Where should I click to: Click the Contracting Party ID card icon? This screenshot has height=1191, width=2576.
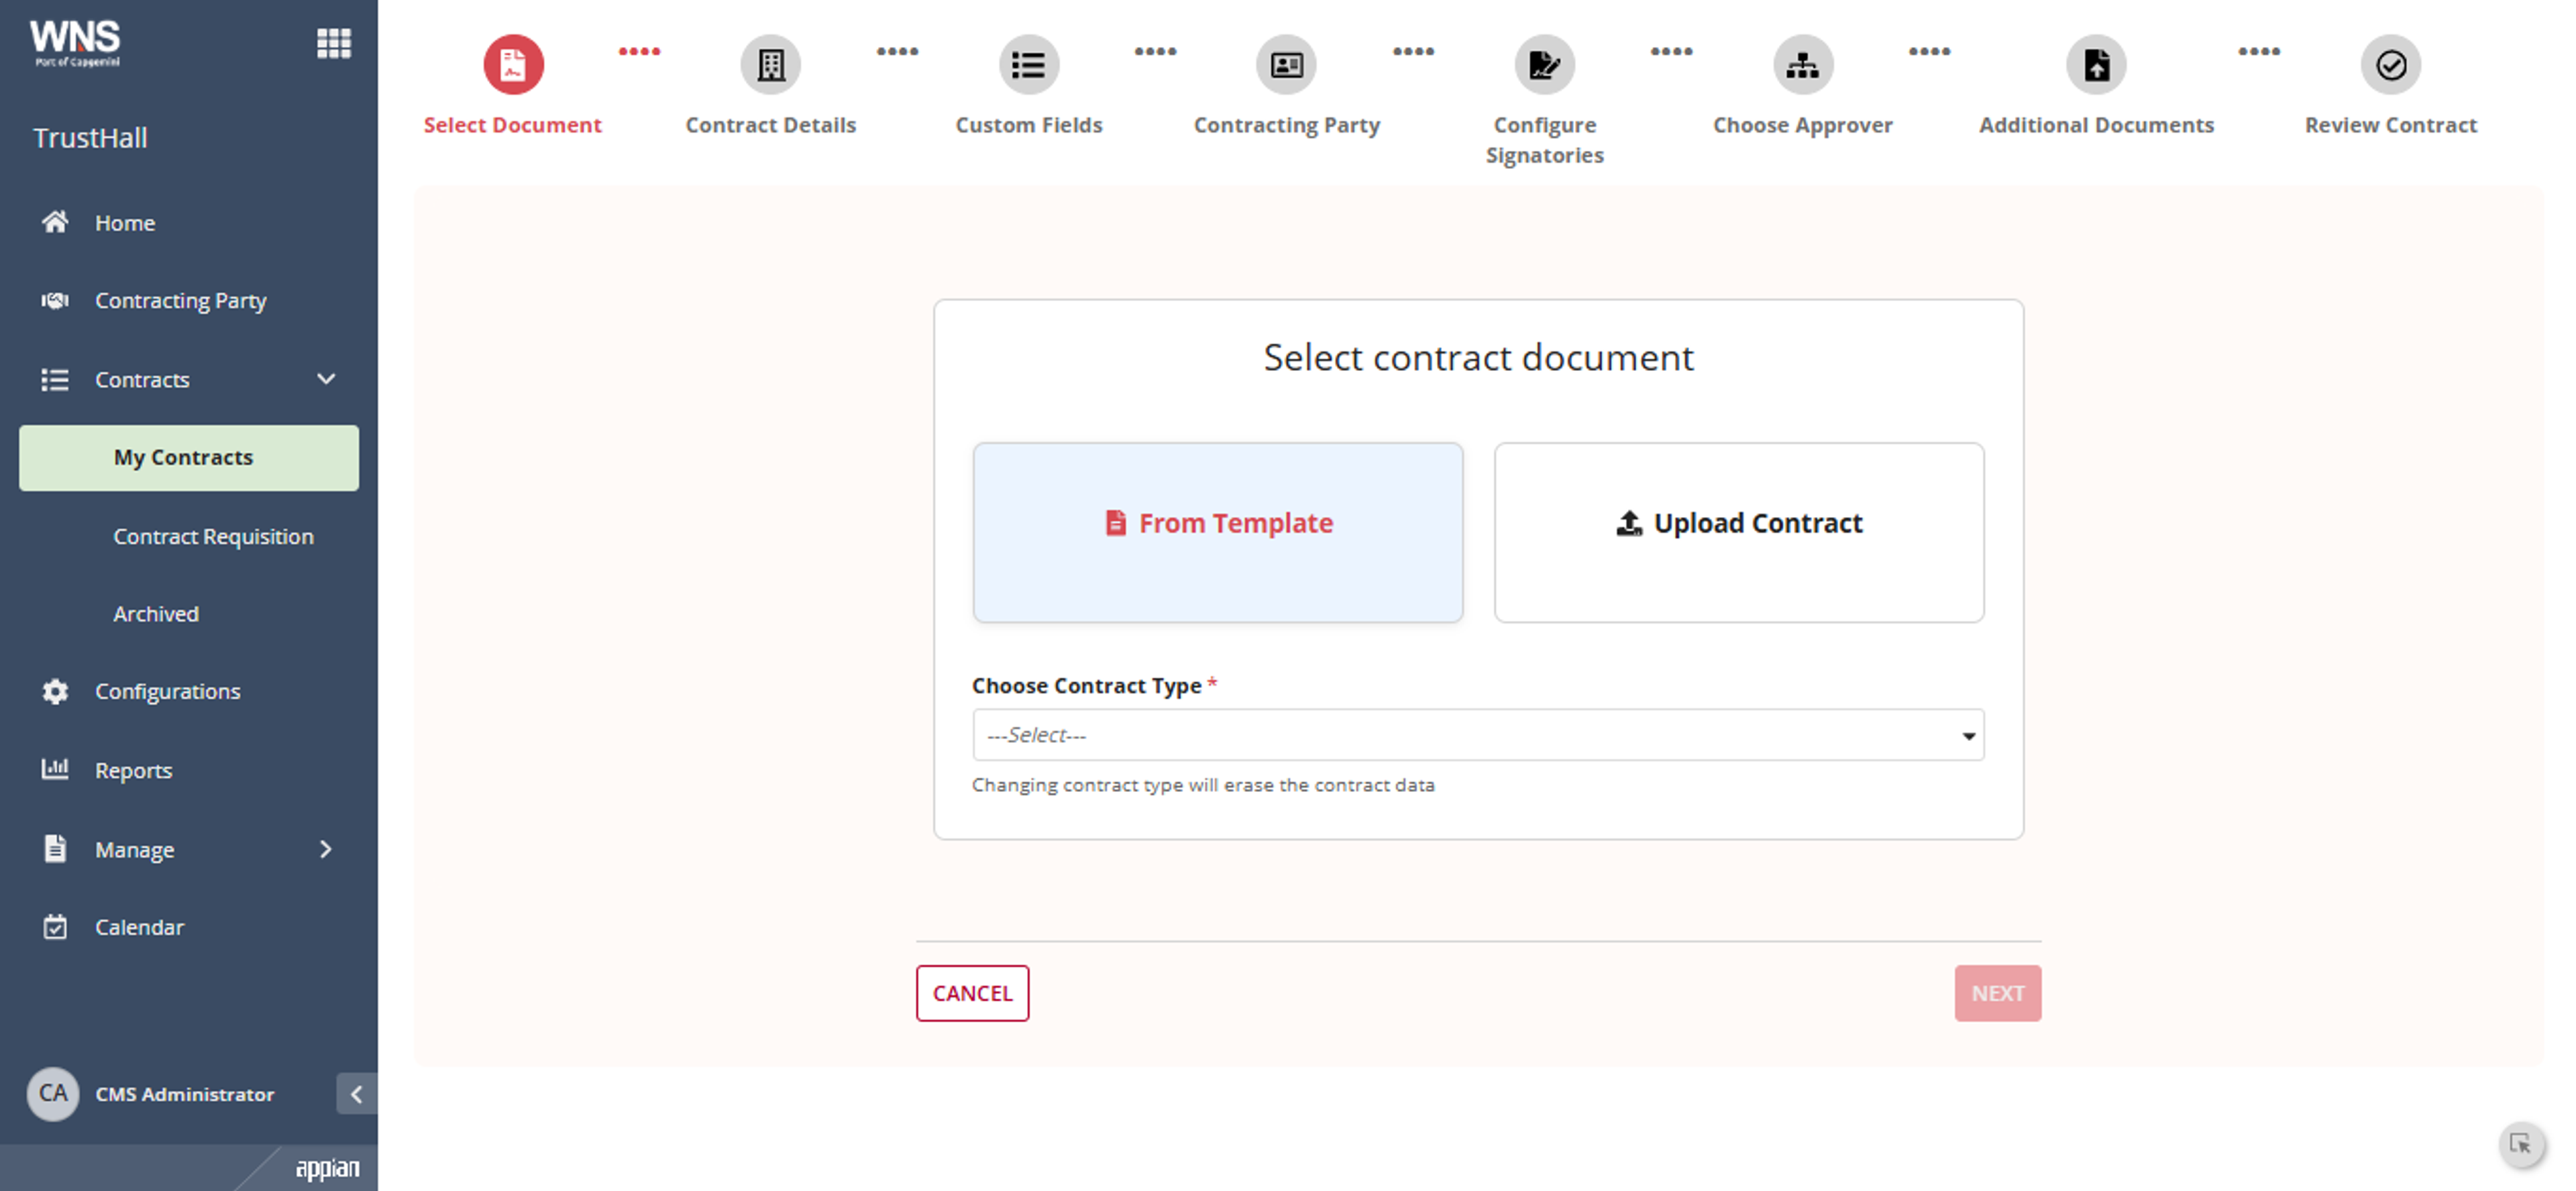tap(1286, 65)
